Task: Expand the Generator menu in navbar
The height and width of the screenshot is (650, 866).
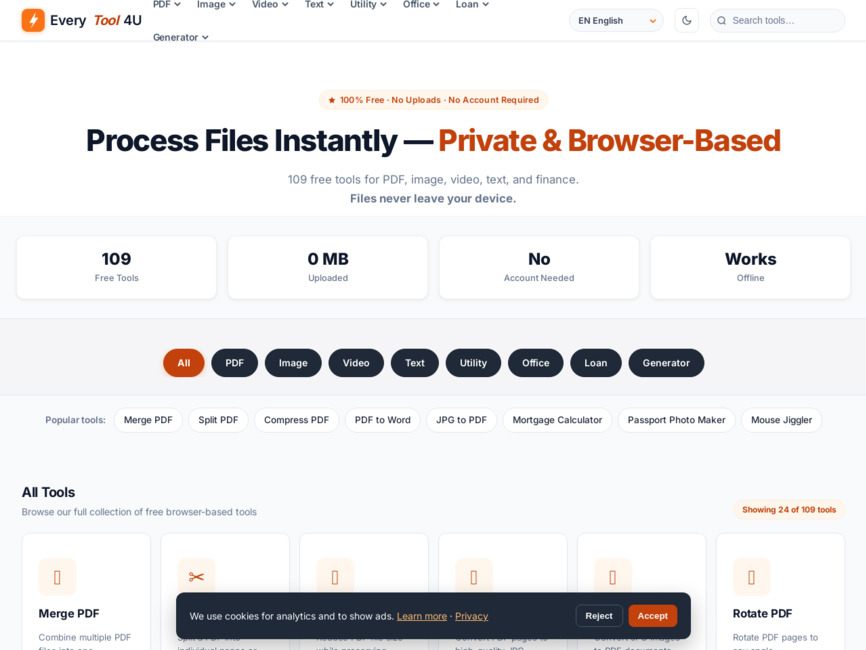Action: 181,38
